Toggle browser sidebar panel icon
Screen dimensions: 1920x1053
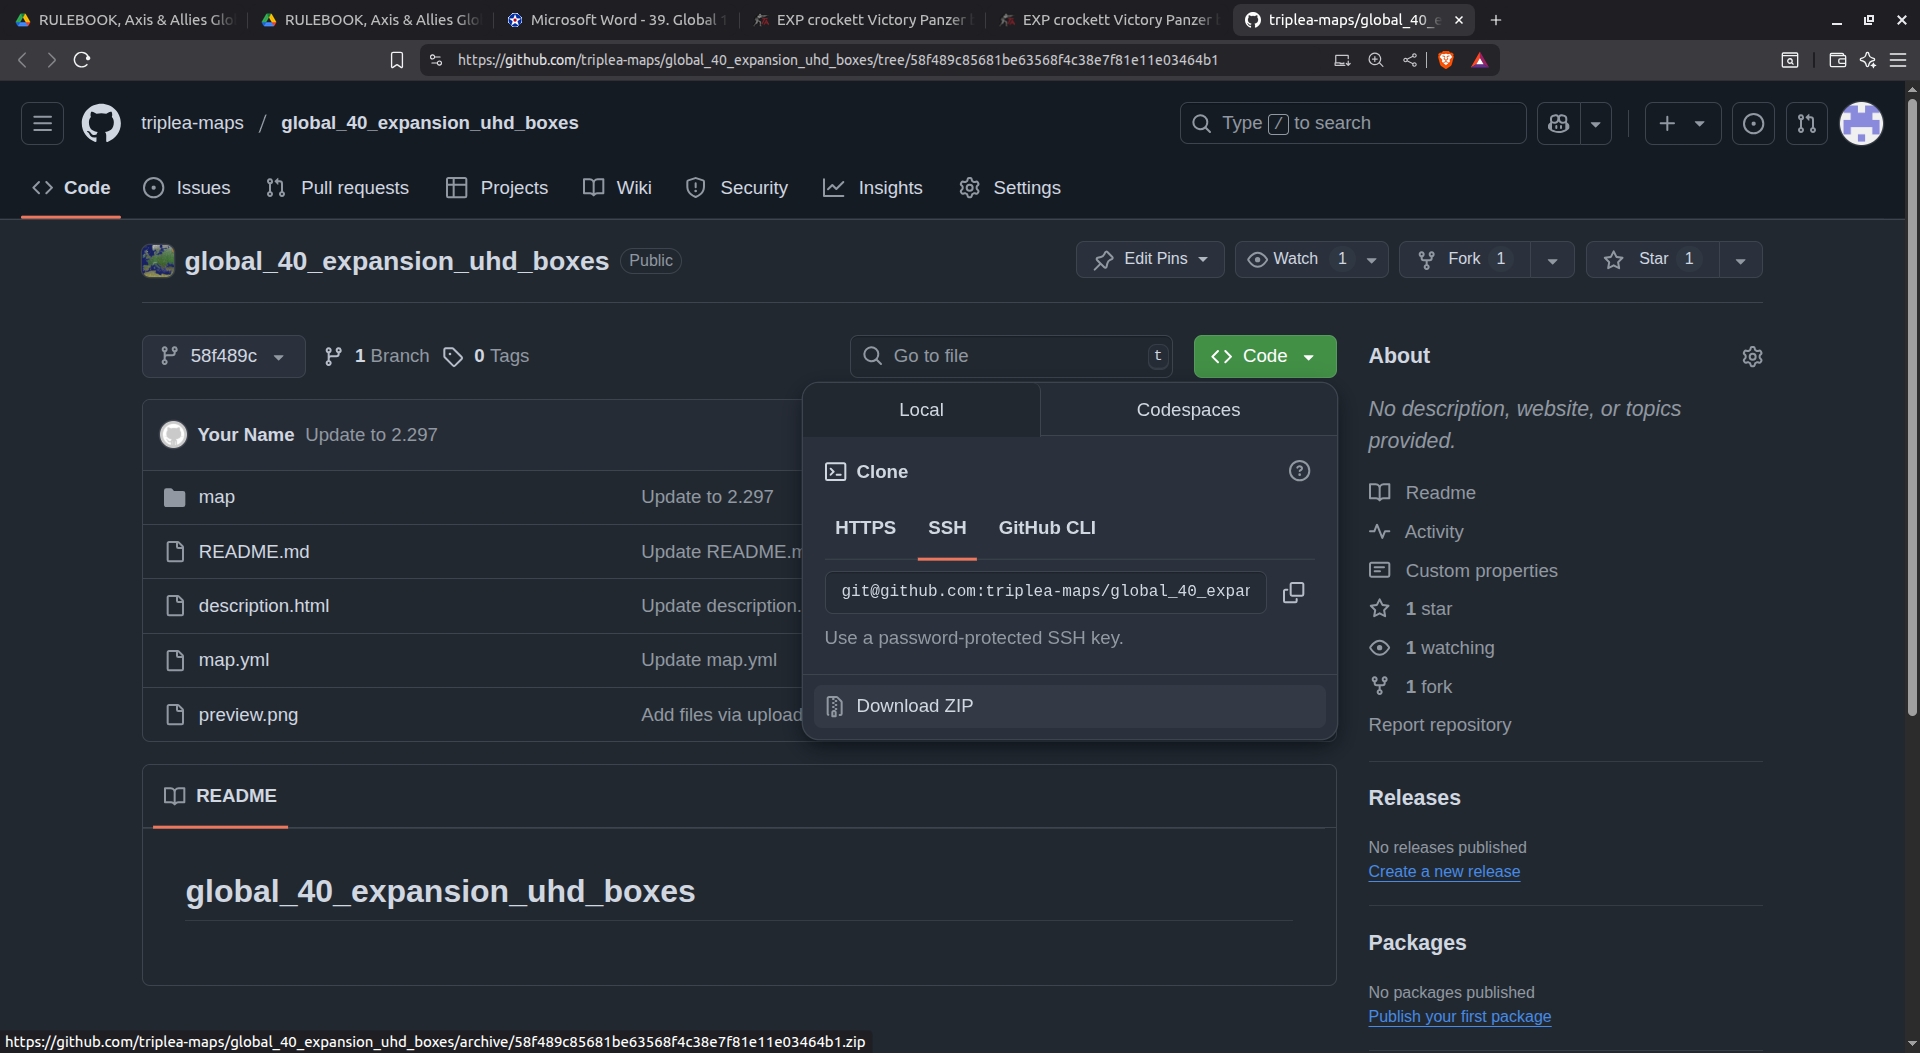(1790, 60)
